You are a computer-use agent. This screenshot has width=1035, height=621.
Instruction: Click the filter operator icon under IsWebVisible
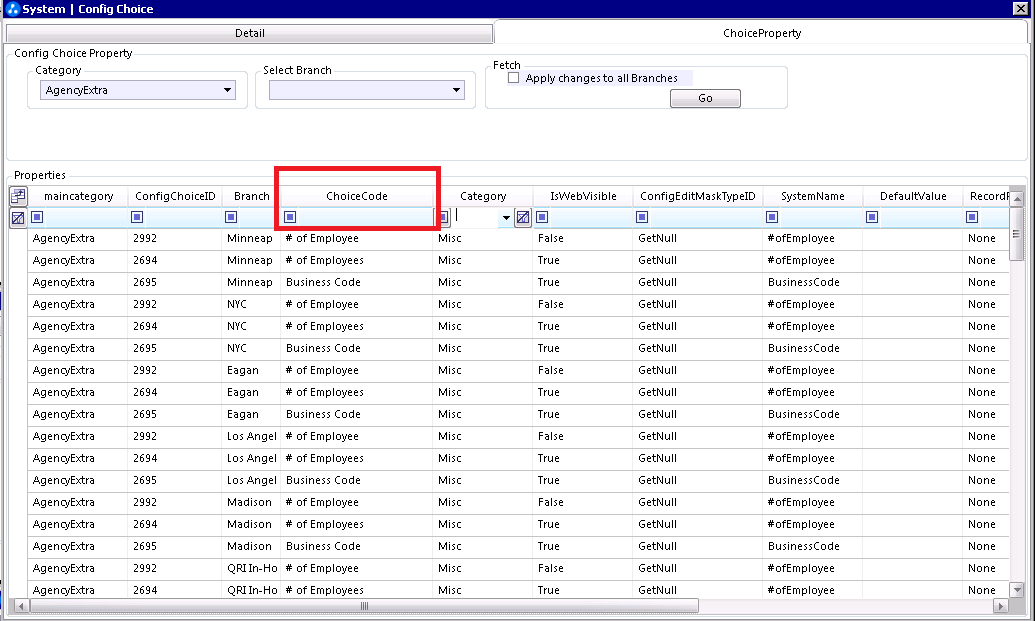542,217
